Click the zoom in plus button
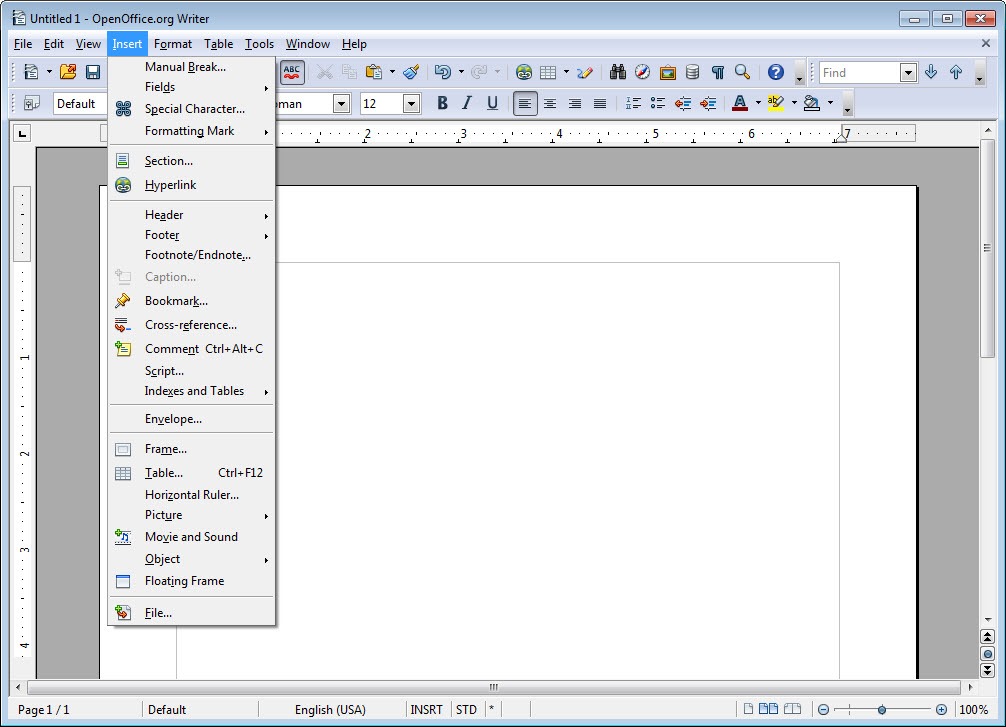Viewport: 1006px width, 727px height. point(941,710)
